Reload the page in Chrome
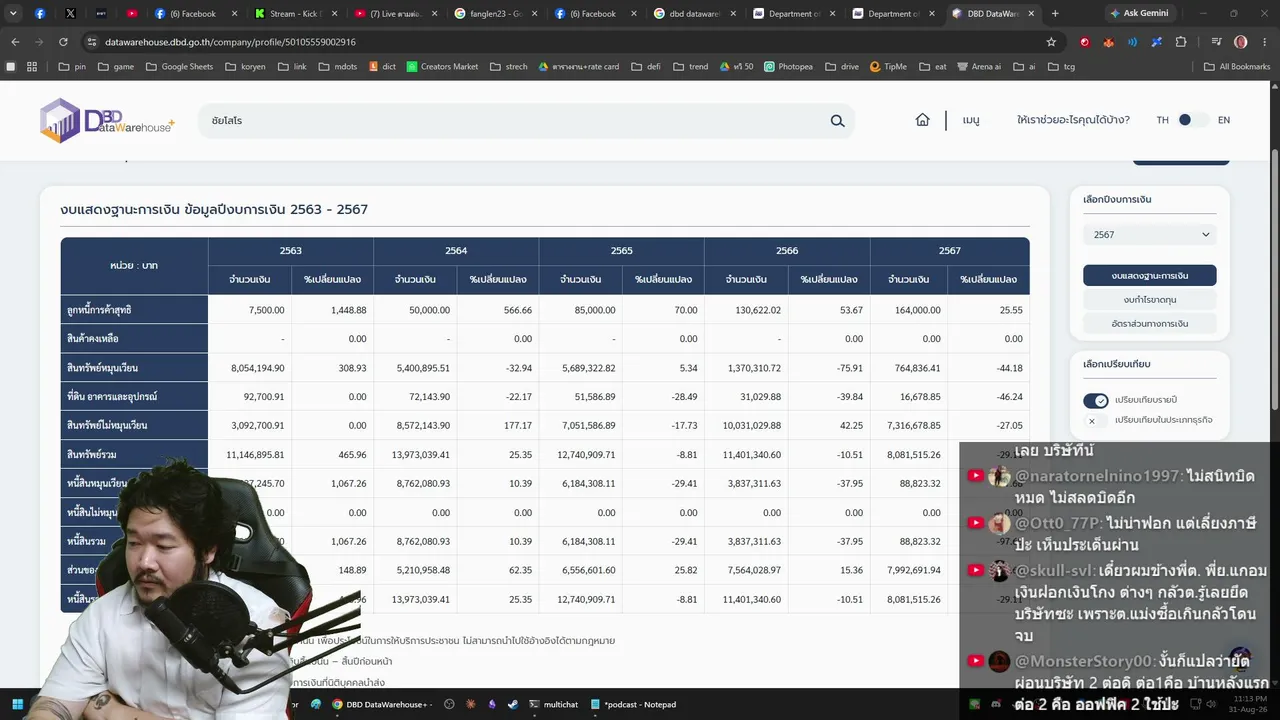 point(63,42)
